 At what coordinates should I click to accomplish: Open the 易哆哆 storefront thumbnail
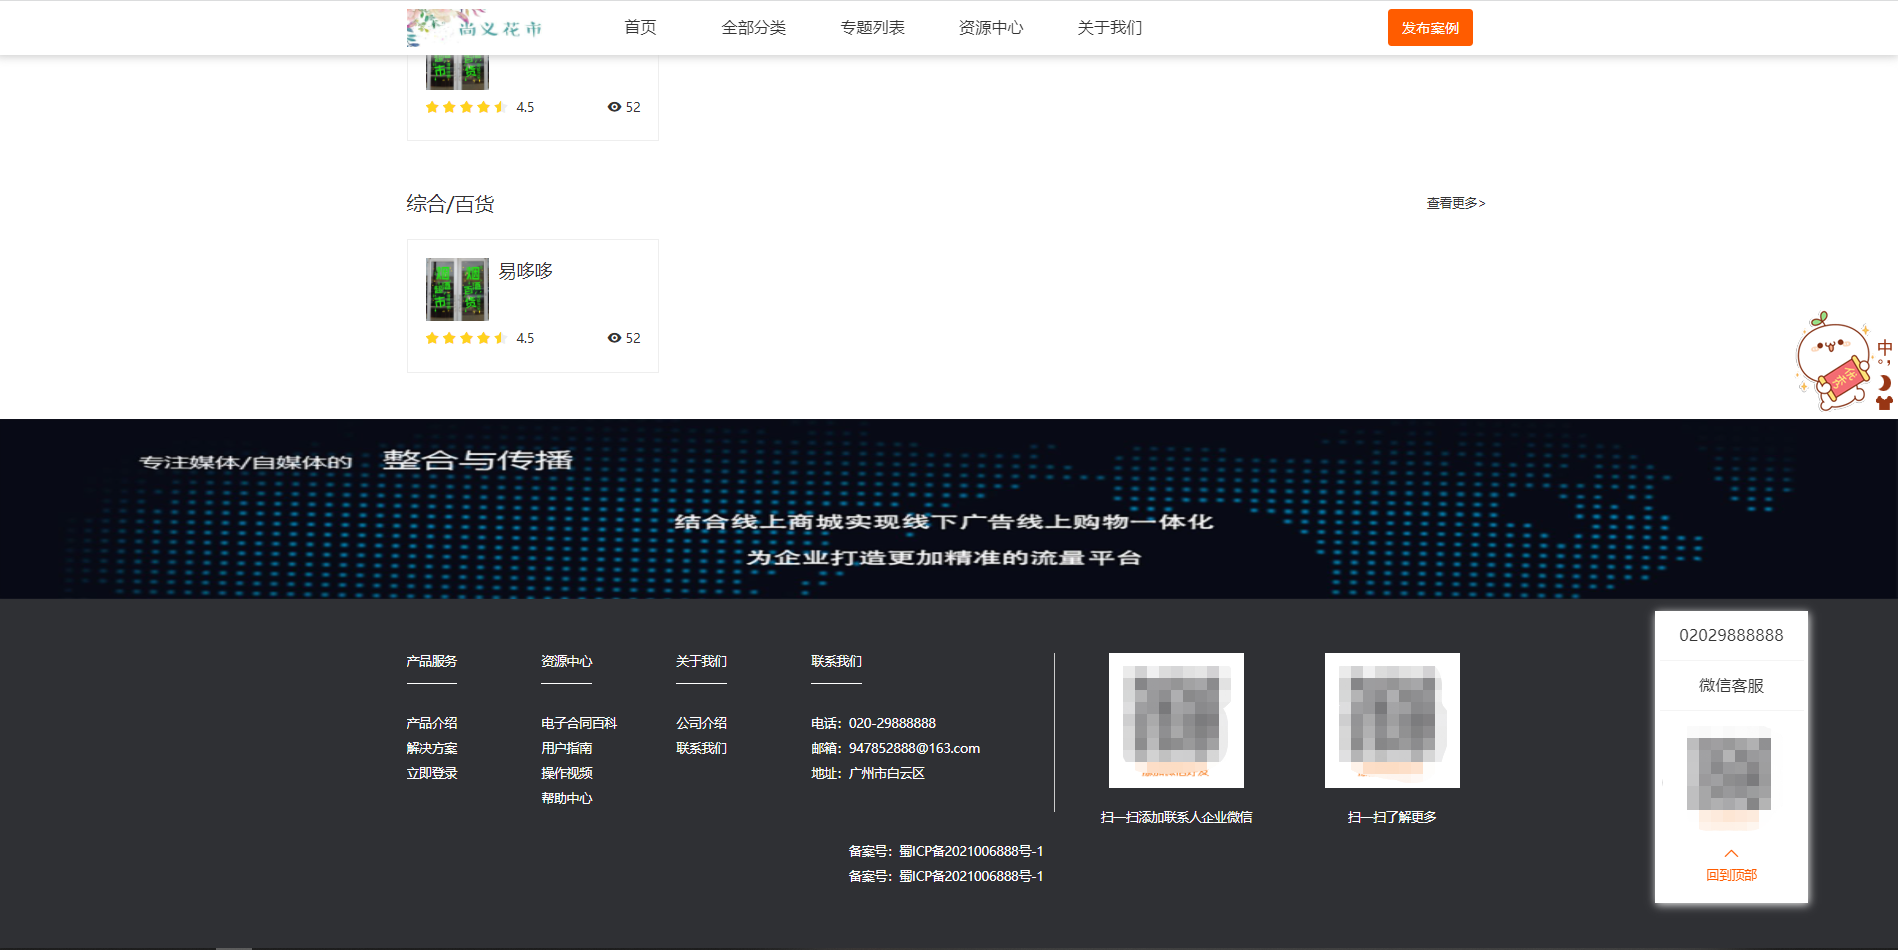(x=457, y=289)
